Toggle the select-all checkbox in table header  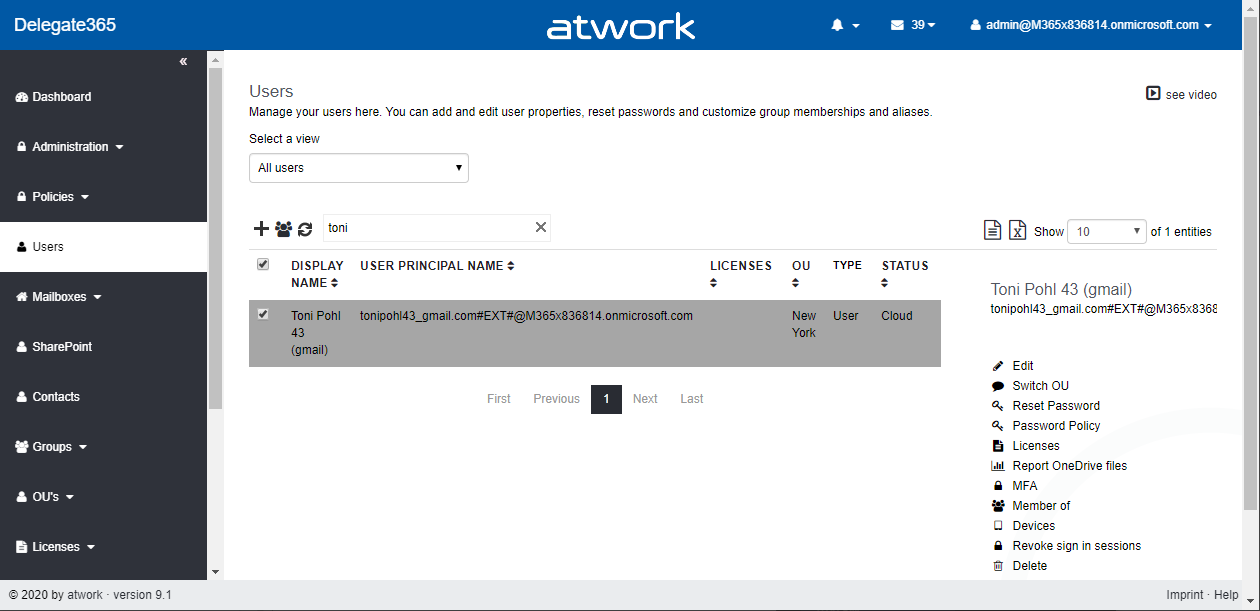click(x=263, y=264)
